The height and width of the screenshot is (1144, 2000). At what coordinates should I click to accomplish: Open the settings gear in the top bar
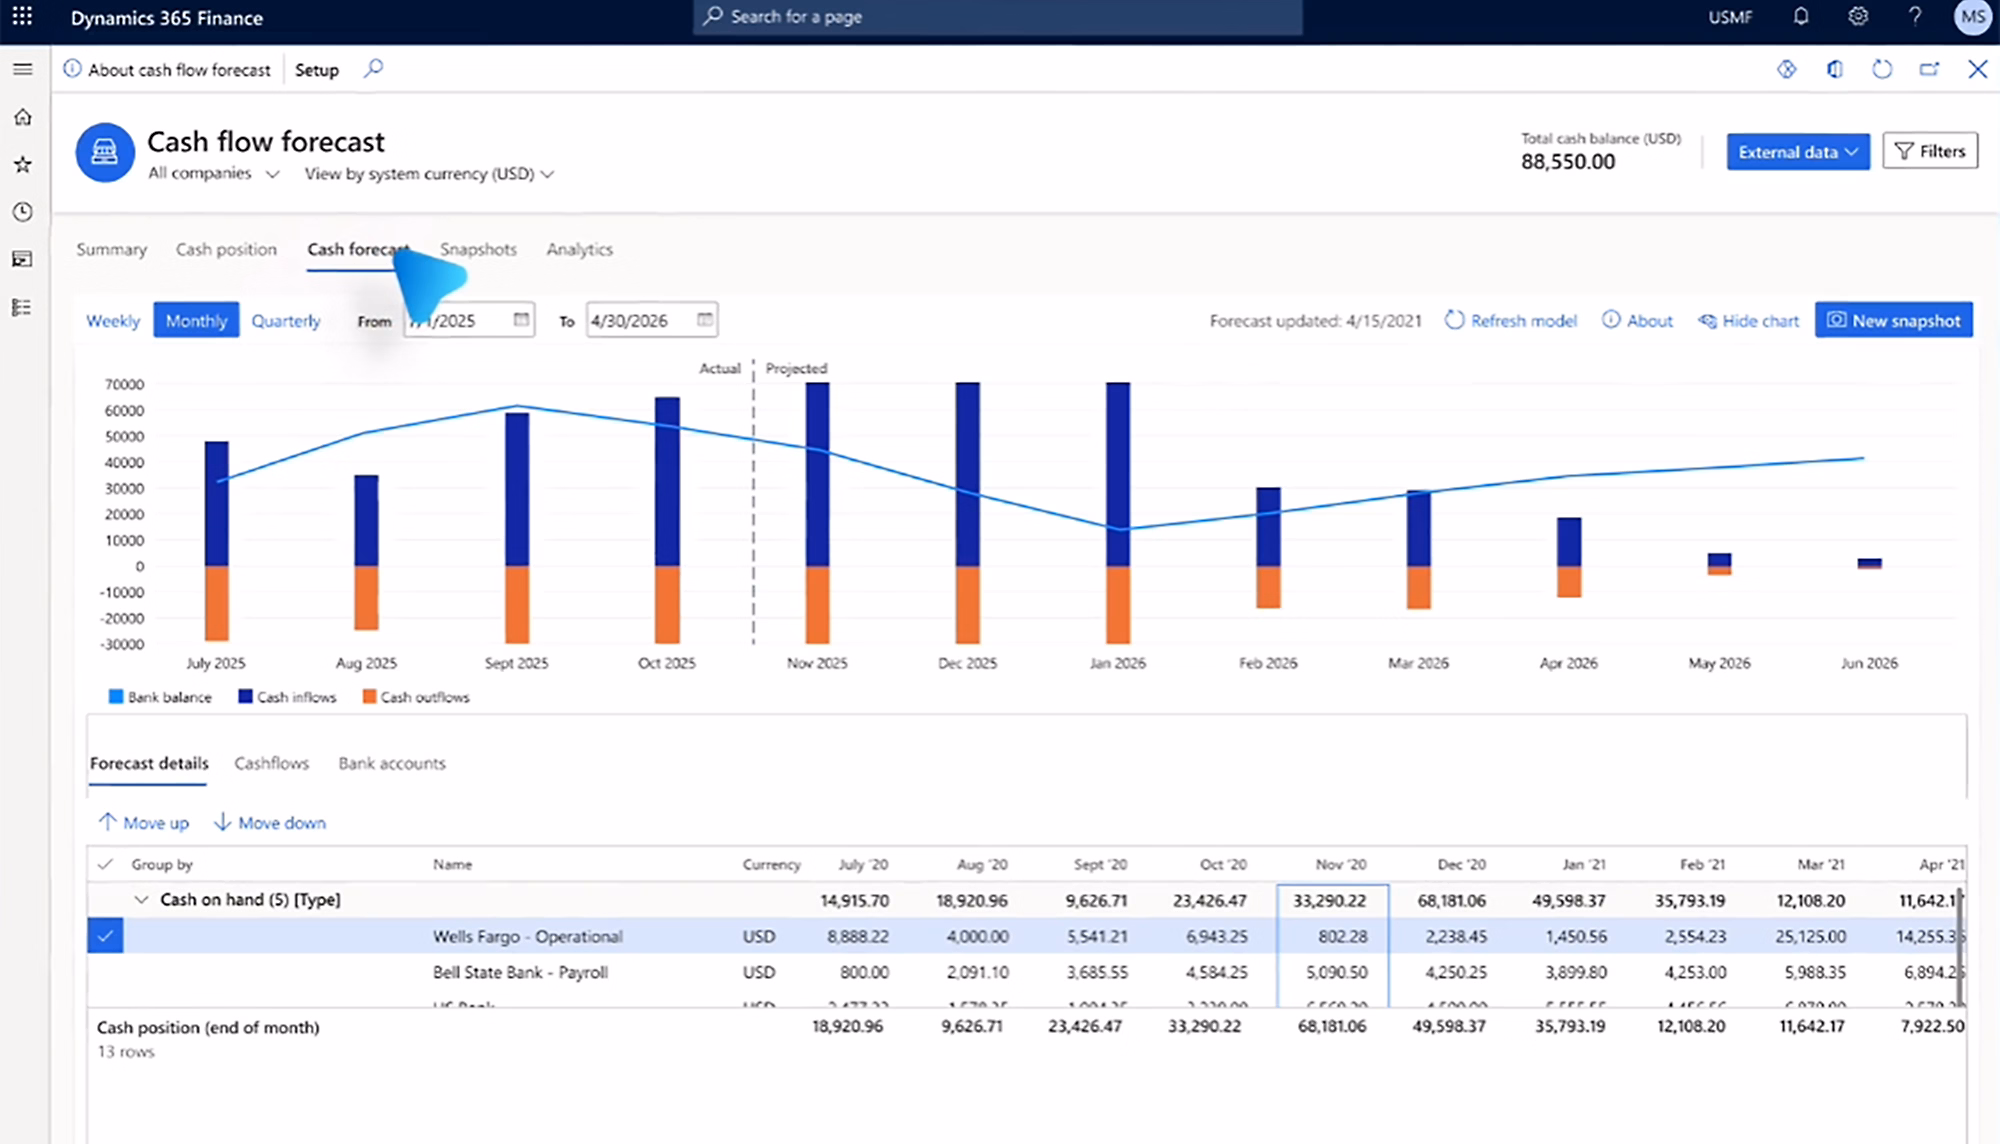click(1857, 16)
